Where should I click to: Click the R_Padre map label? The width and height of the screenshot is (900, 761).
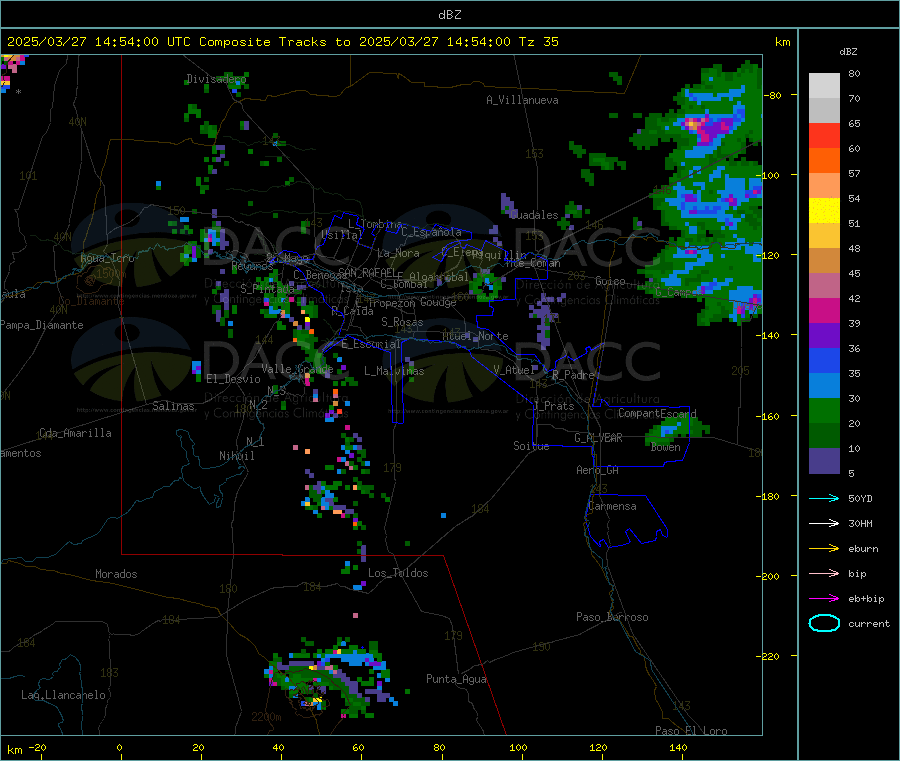coord(573,375)
